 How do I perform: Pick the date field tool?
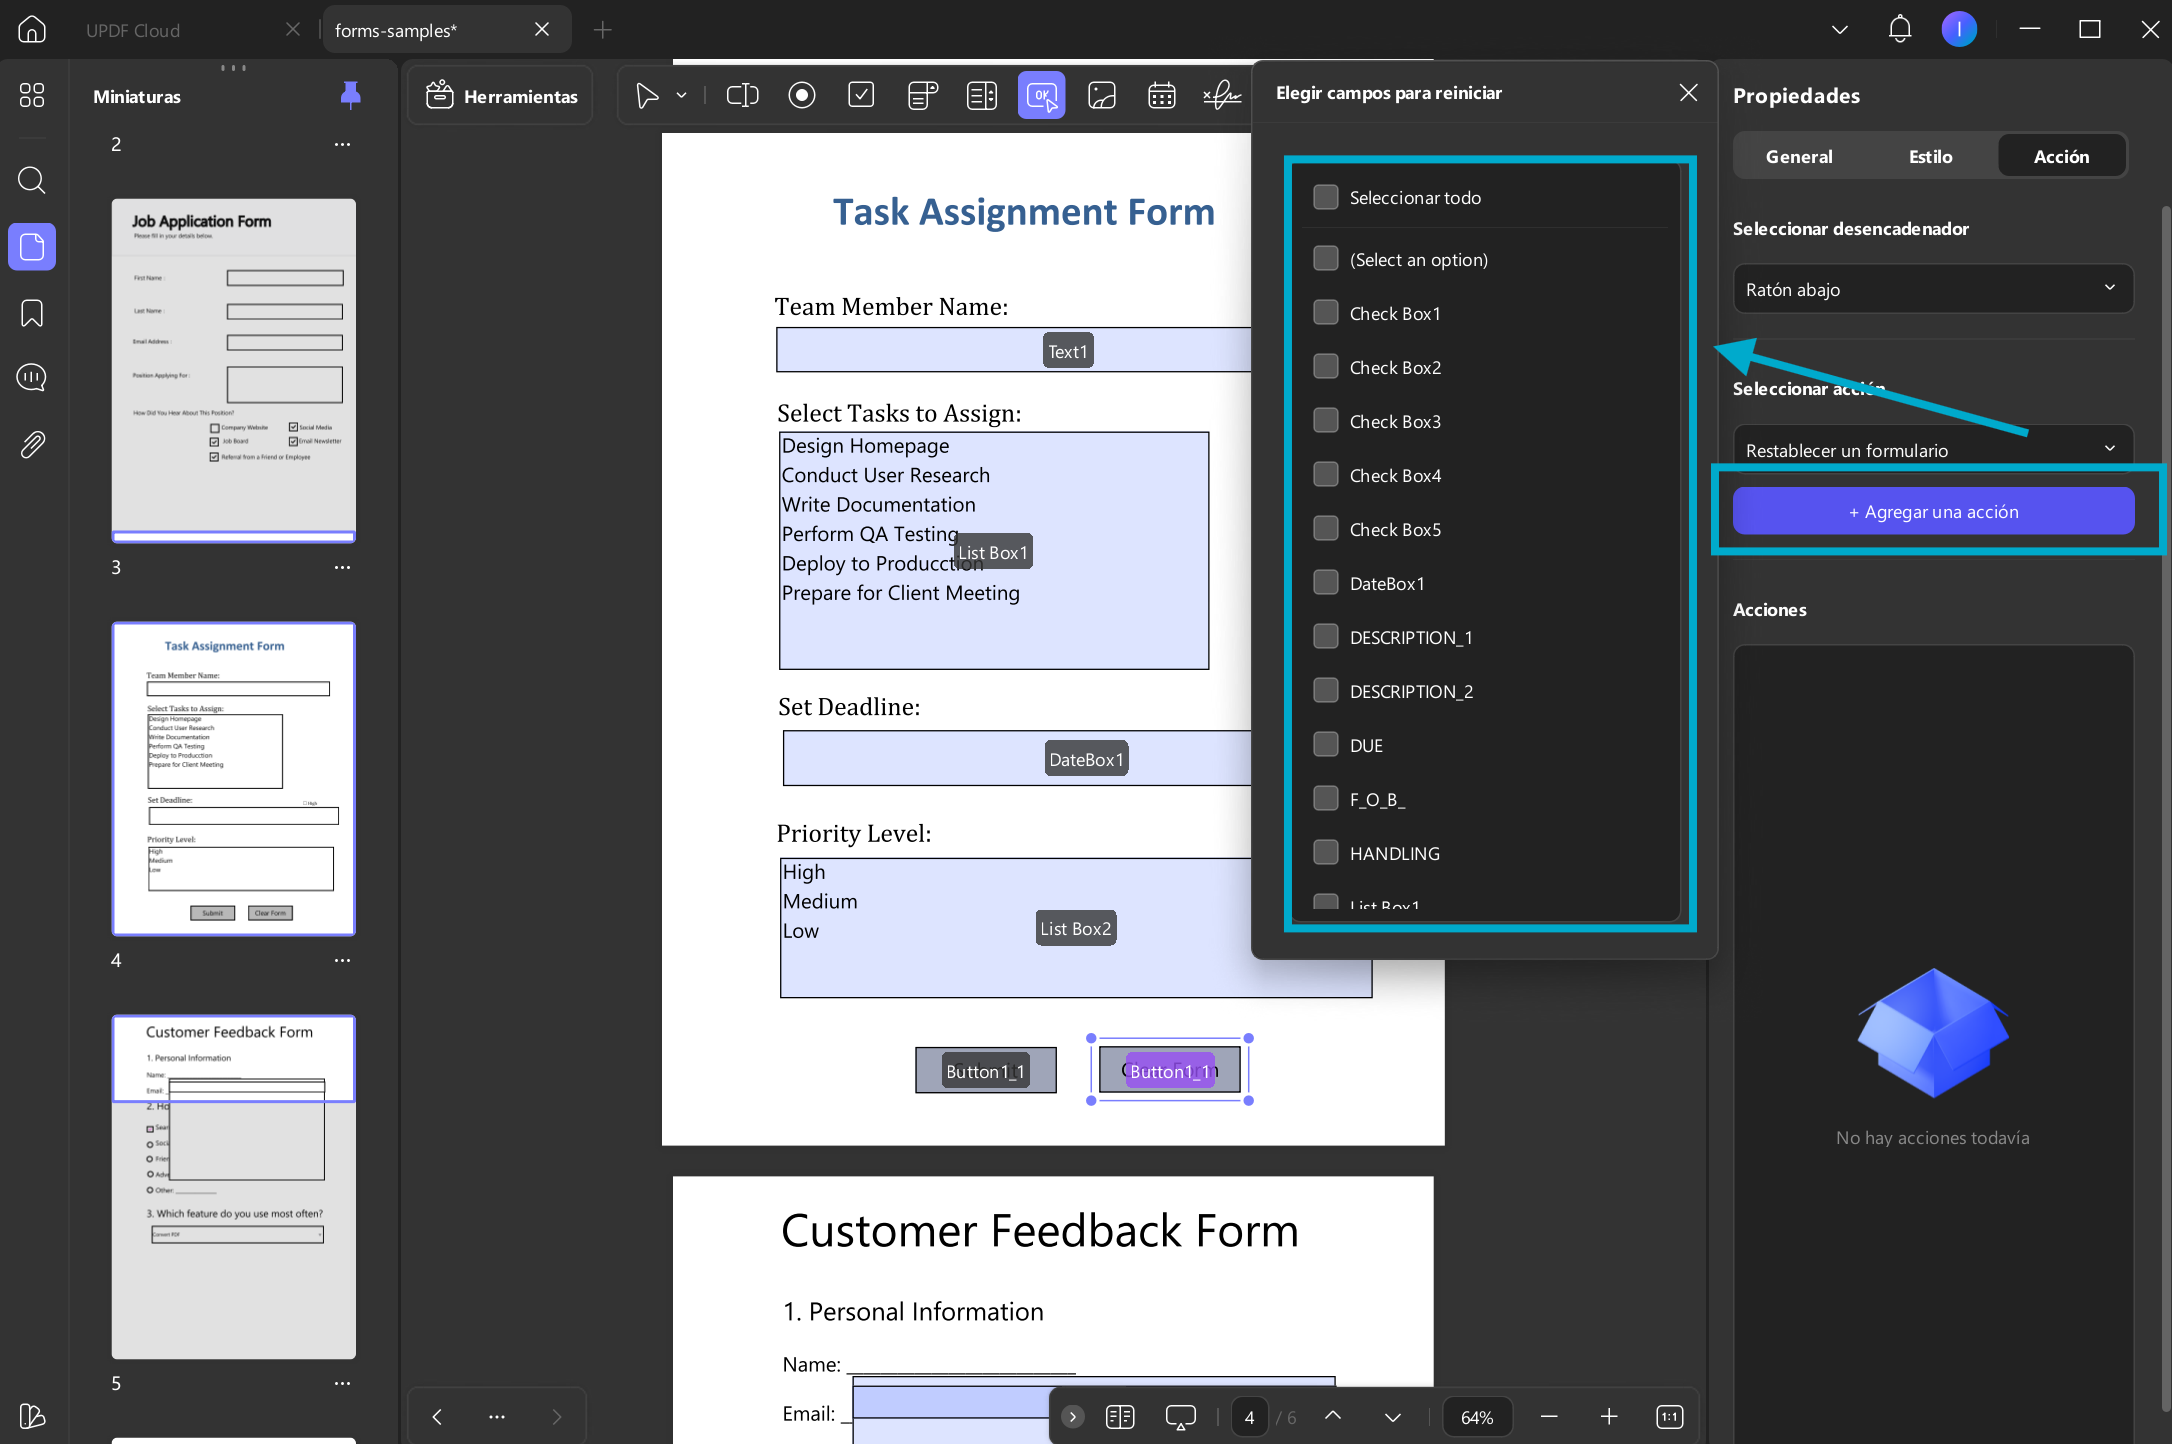(x=1161, y=96)
